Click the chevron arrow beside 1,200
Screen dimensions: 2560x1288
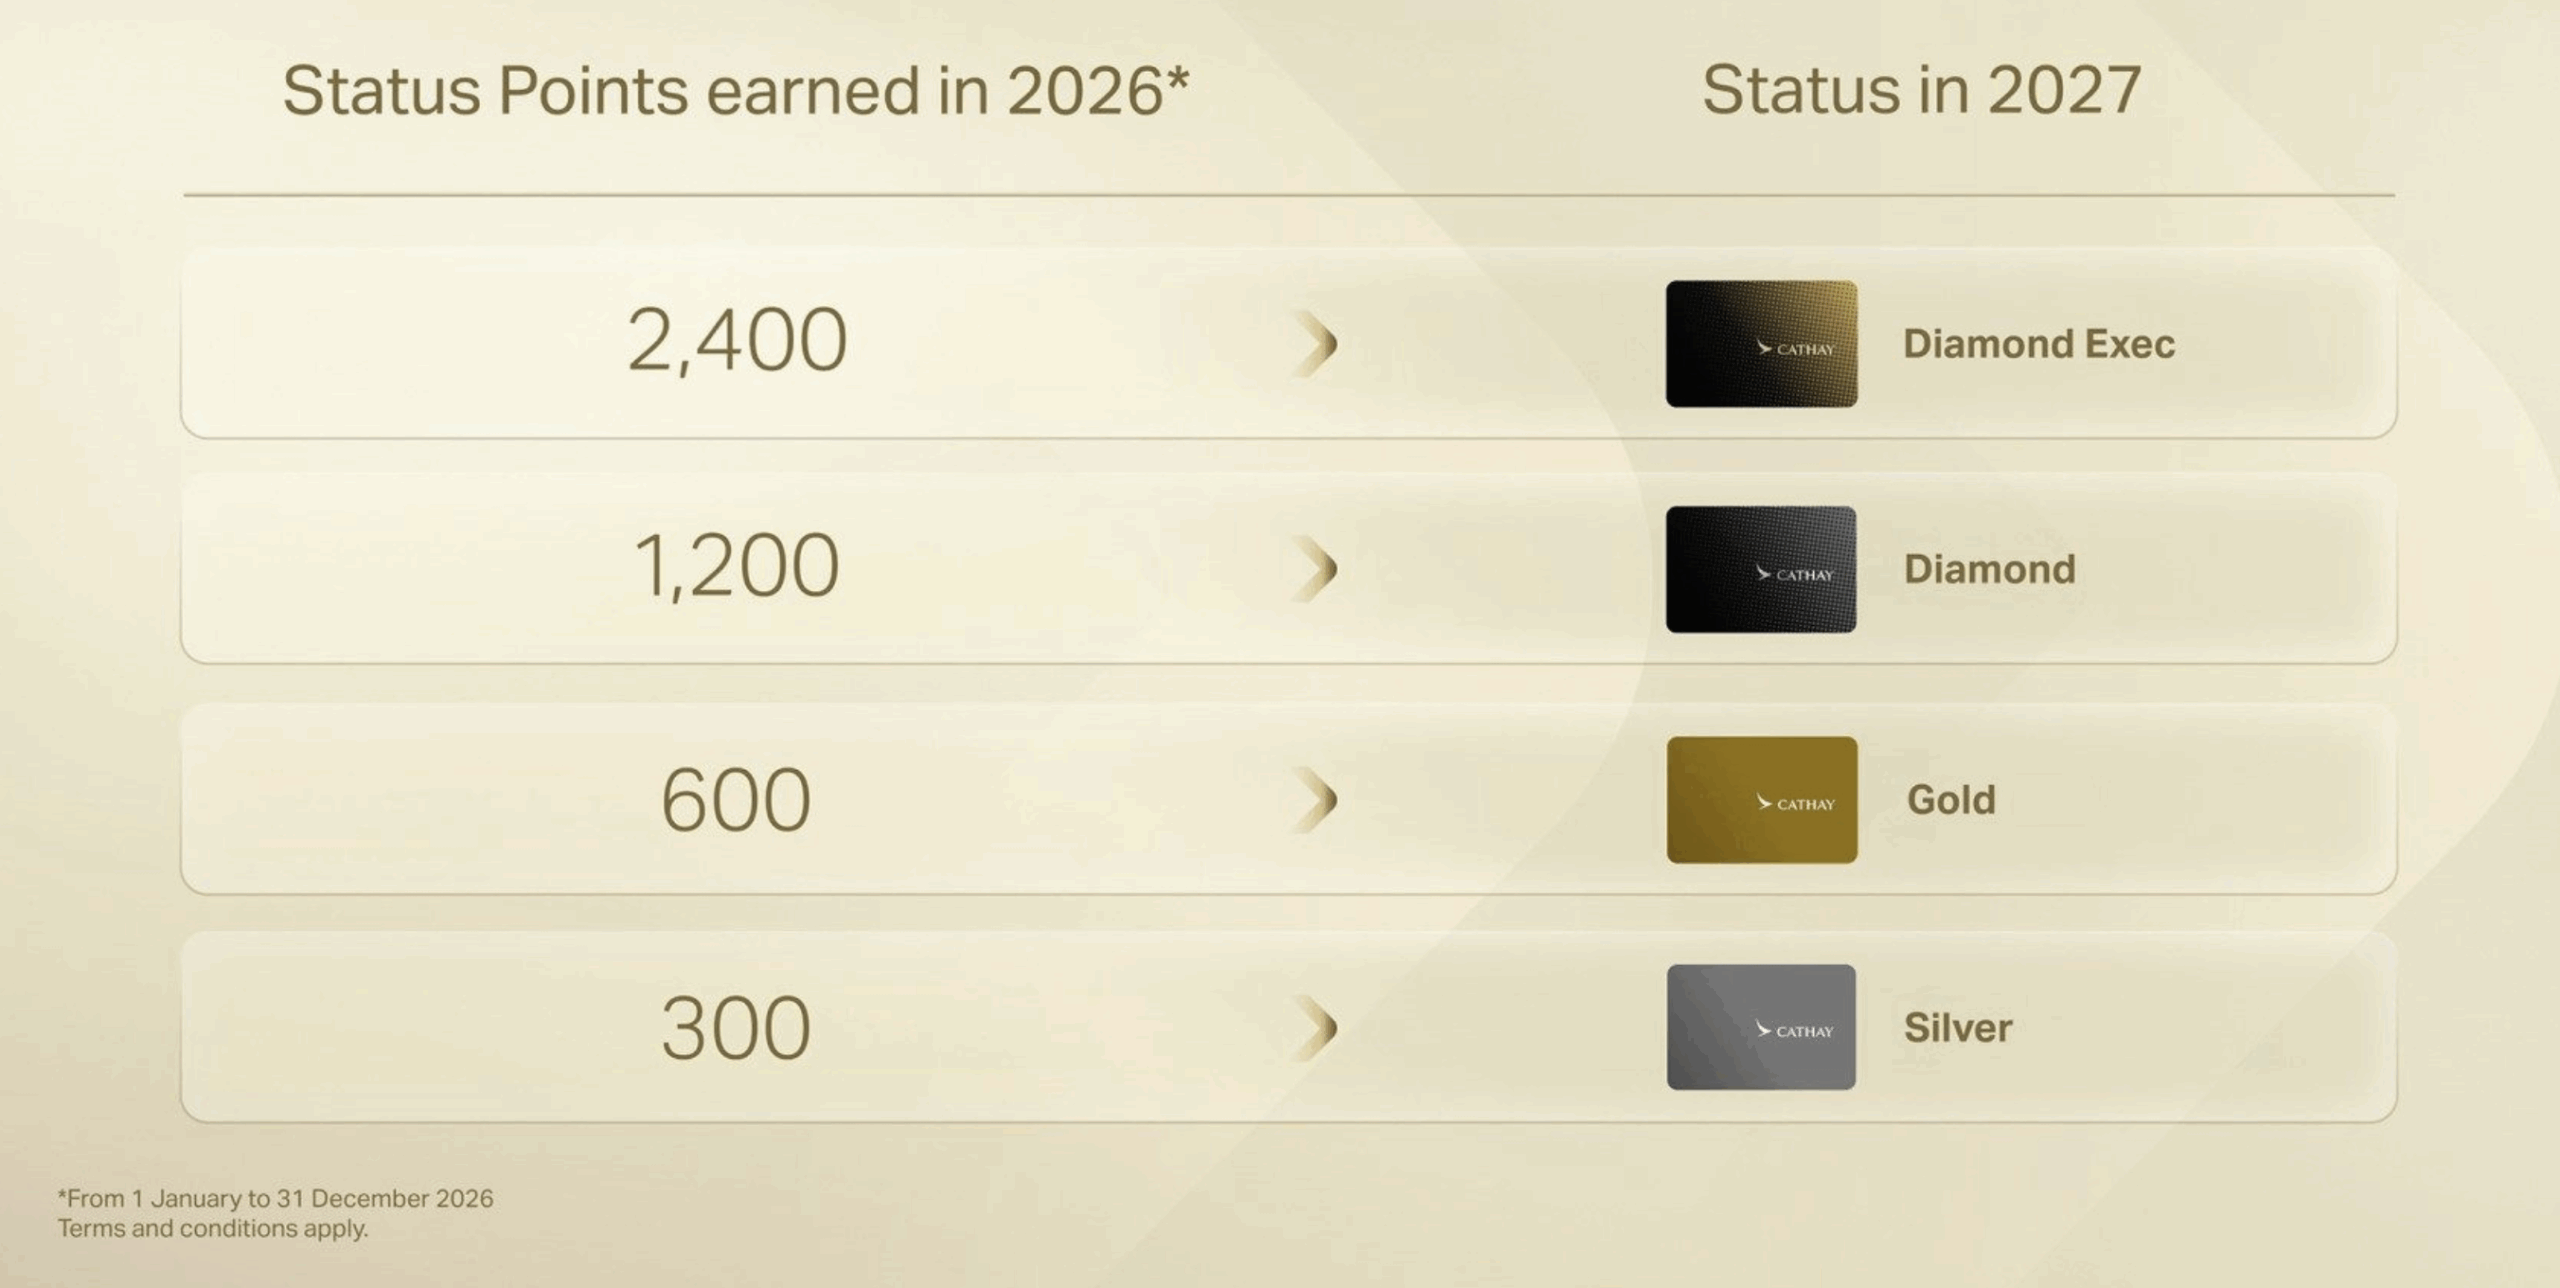[1316, 569]
